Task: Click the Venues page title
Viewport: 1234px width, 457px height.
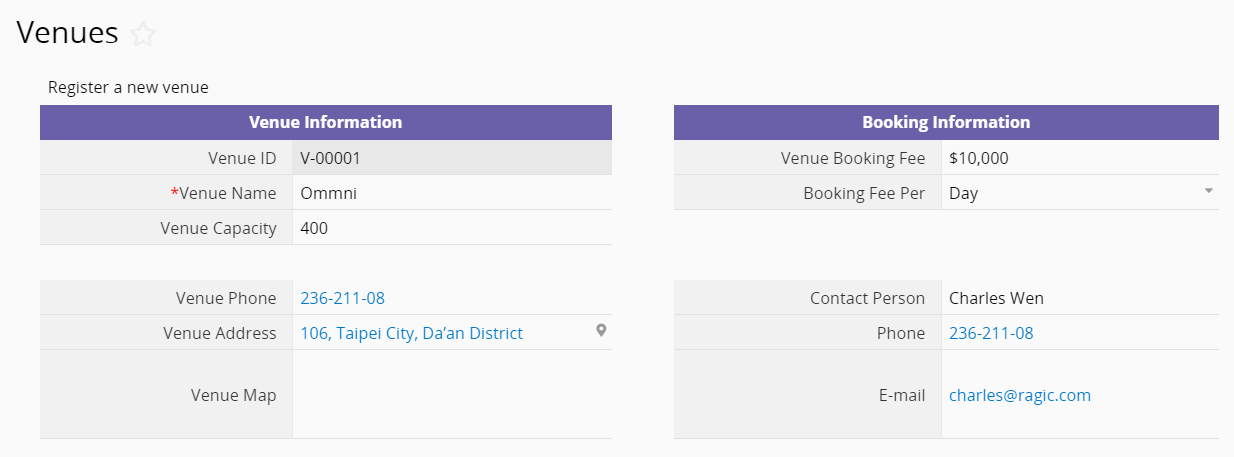Action: [67, 33]
